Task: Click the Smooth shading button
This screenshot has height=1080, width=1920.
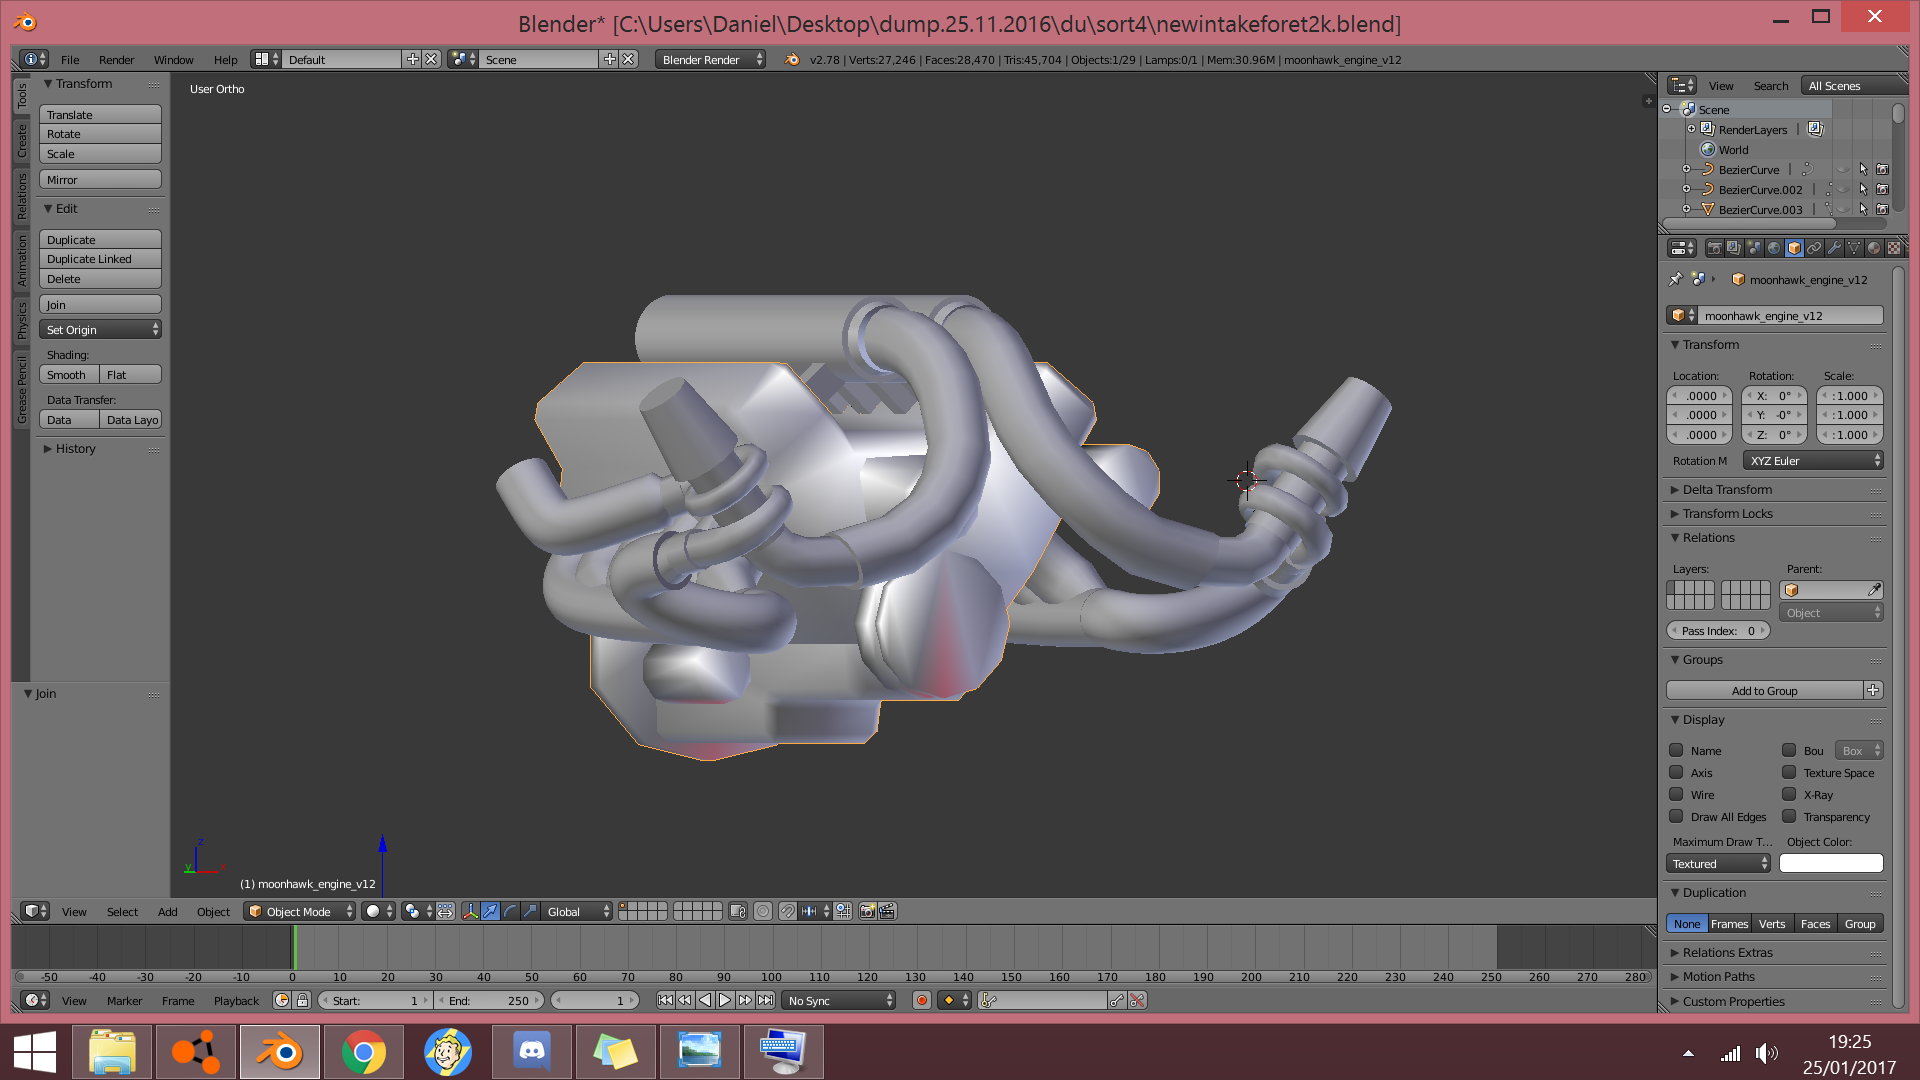Action: pyautogui.click(x=68, y=374)
